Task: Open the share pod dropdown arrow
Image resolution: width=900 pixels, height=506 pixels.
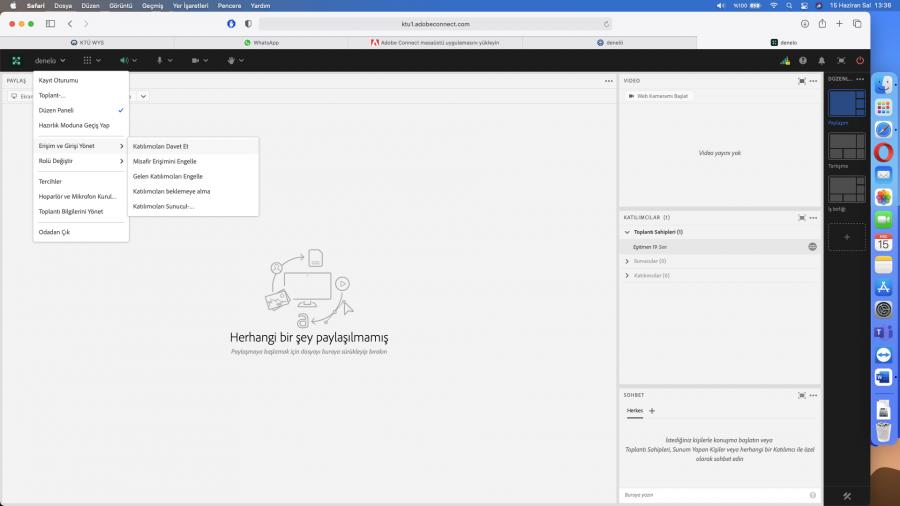Action: tap(143, 96)
